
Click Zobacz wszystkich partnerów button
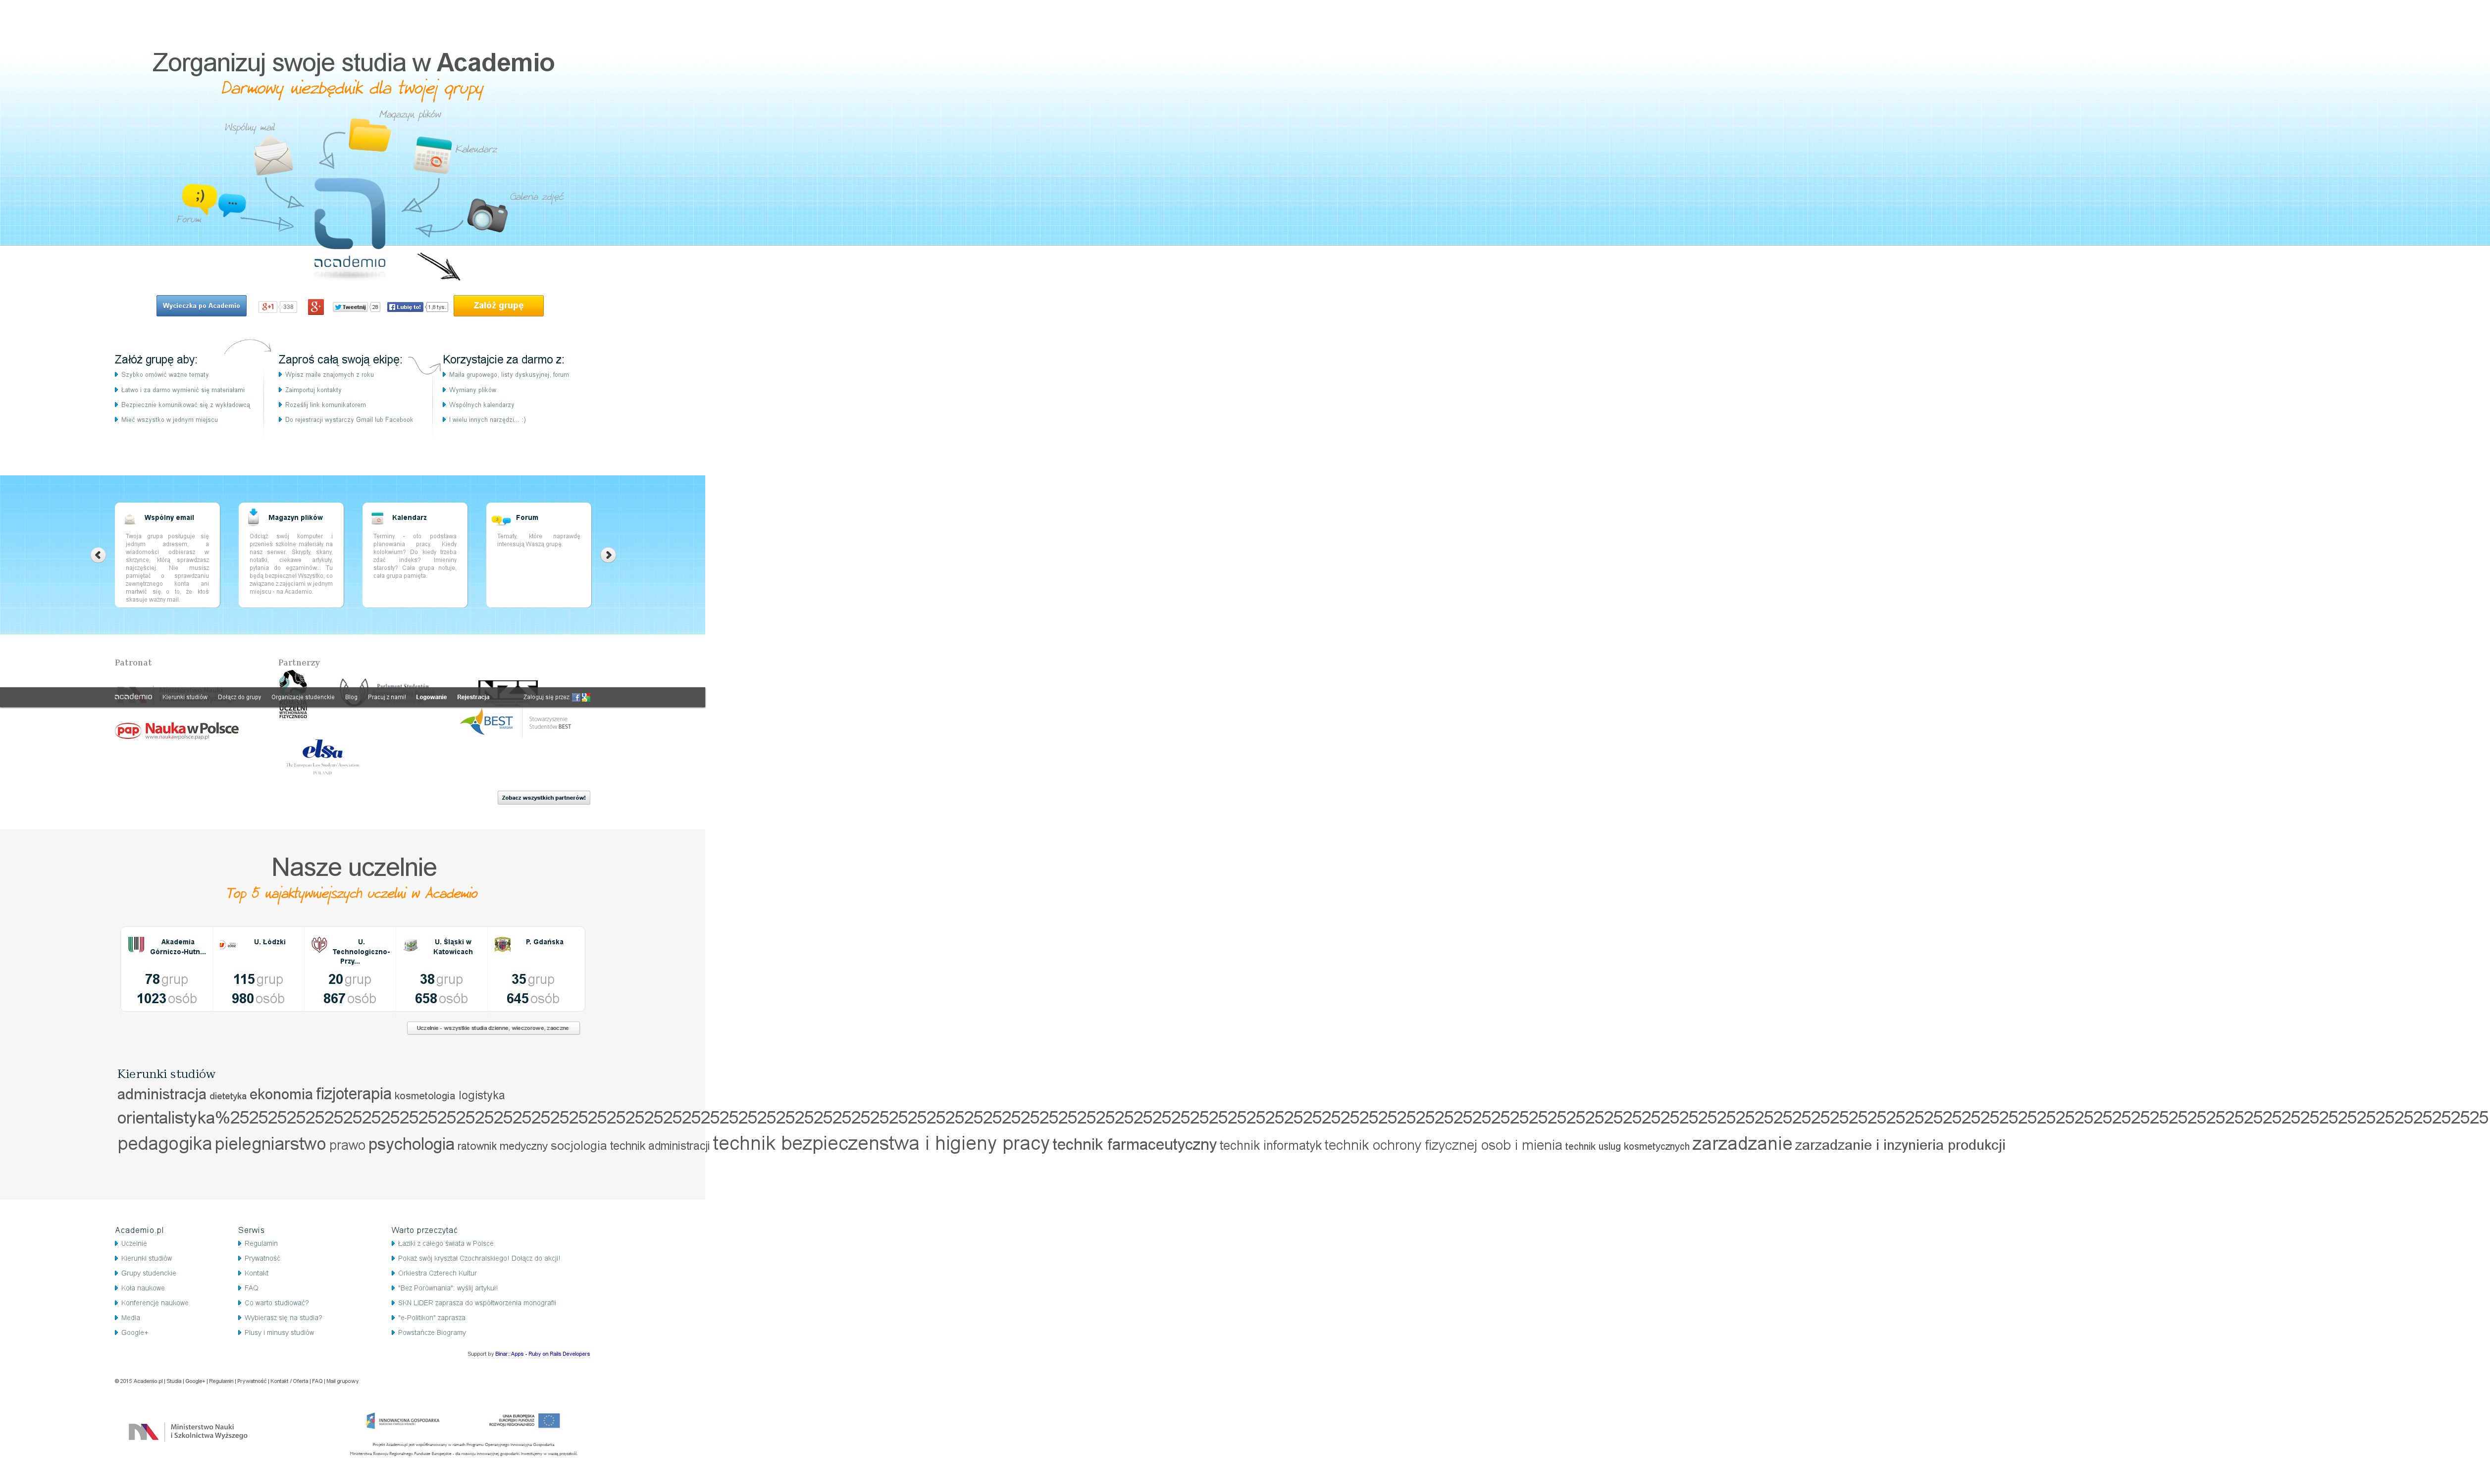543,798
